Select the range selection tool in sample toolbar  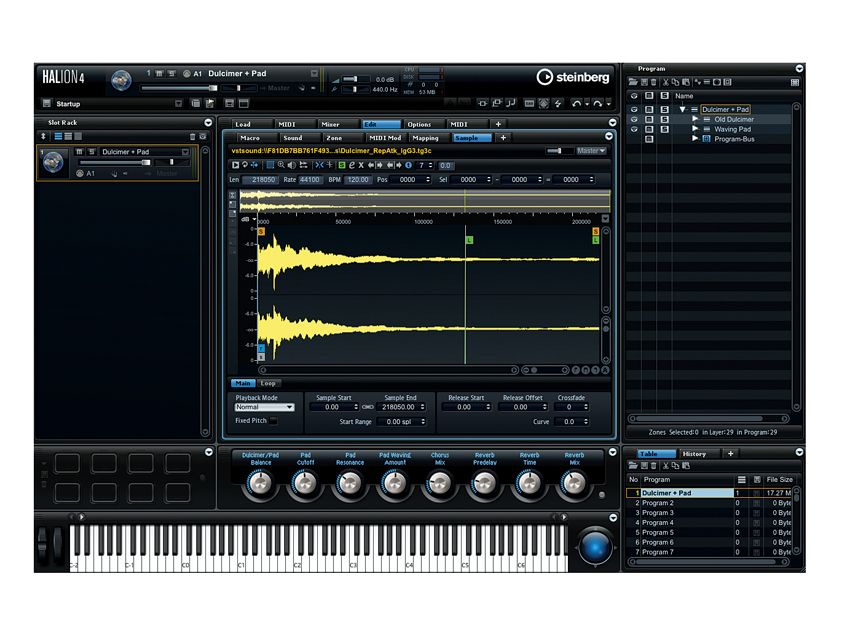pos(270,165)
